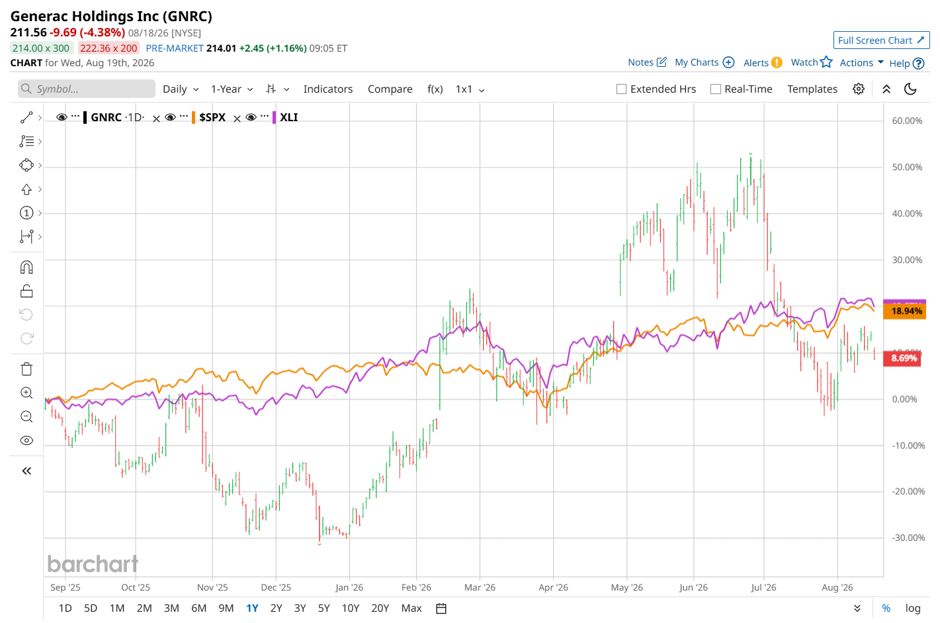This screenshot has width=940, height=623.
Task: Select the 5Y time range
Action: [x=324, y=609]
